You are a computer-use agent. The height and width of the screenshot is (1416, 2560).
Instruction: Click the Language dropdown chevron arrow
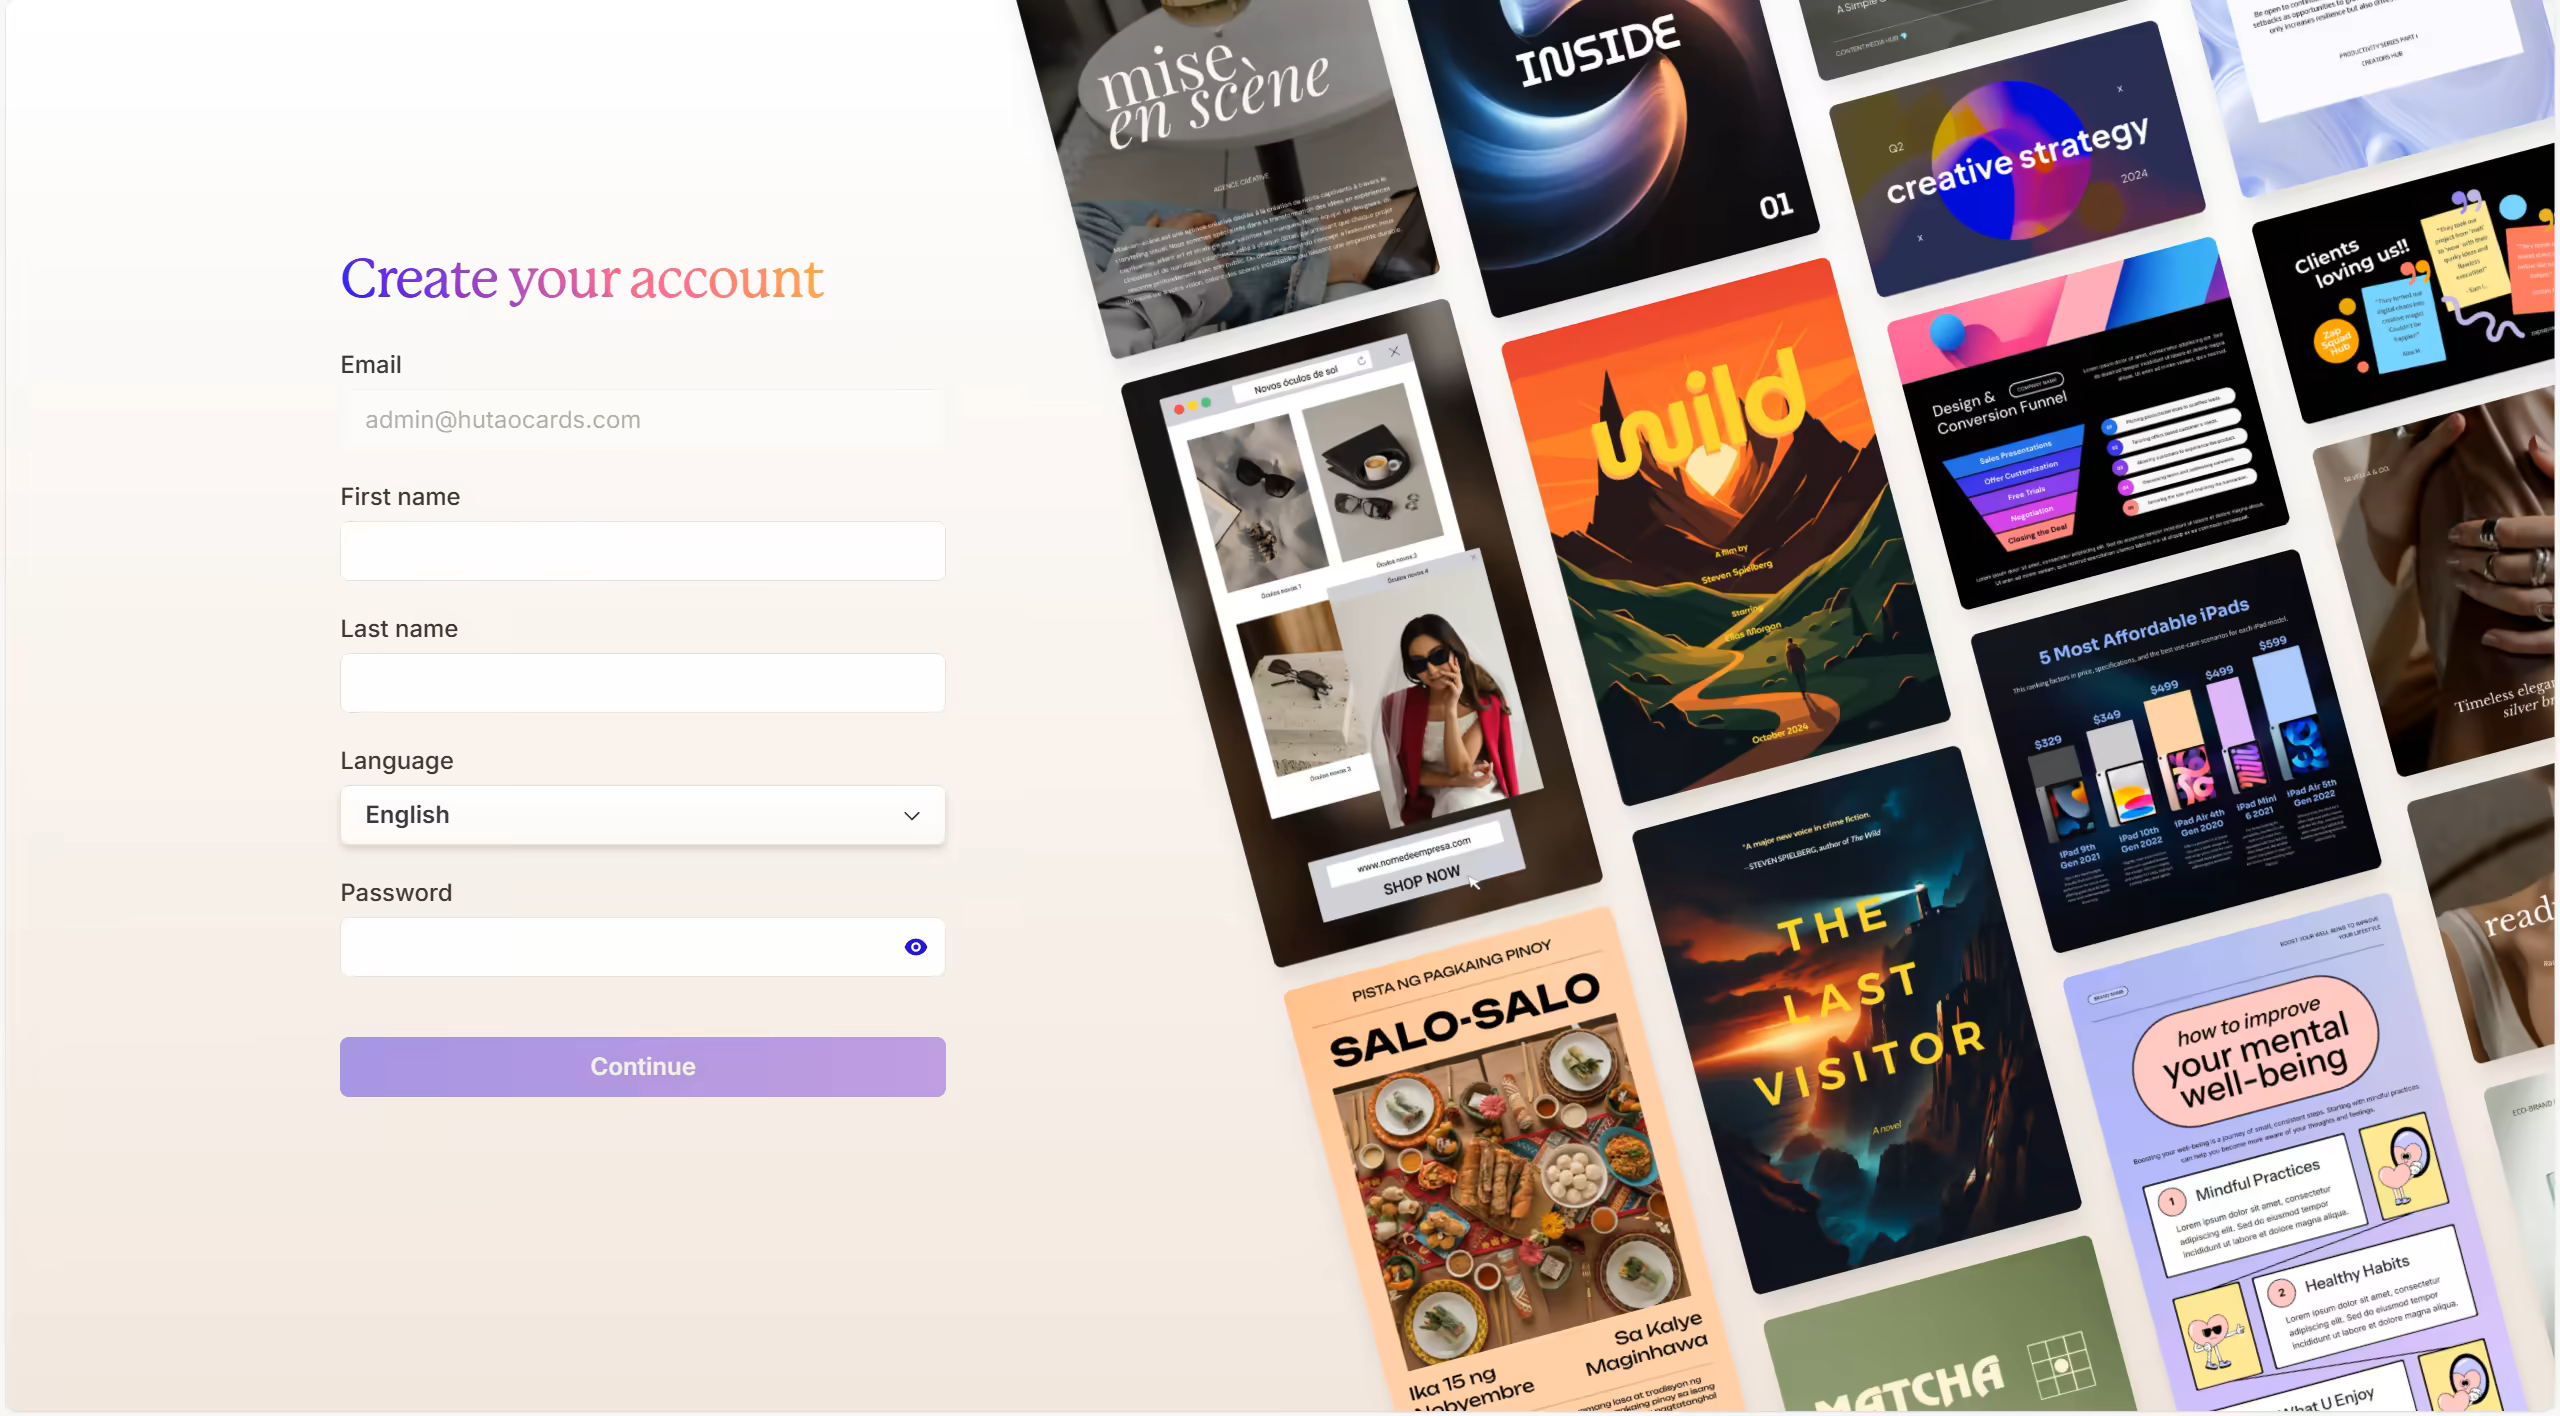(x=911, y=816)
